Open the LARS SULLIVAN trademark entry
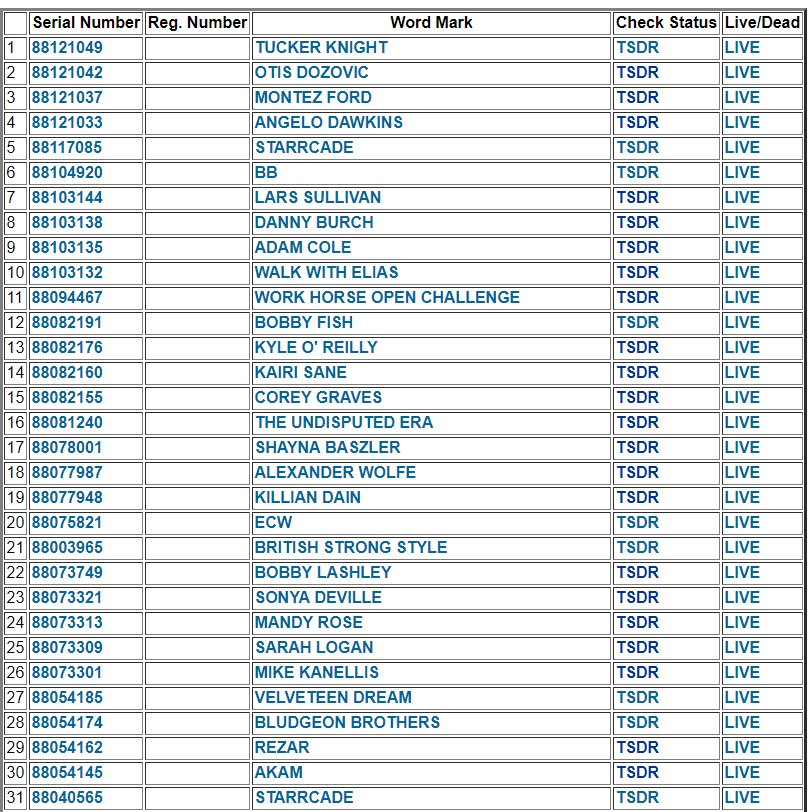 click(317, 197)
